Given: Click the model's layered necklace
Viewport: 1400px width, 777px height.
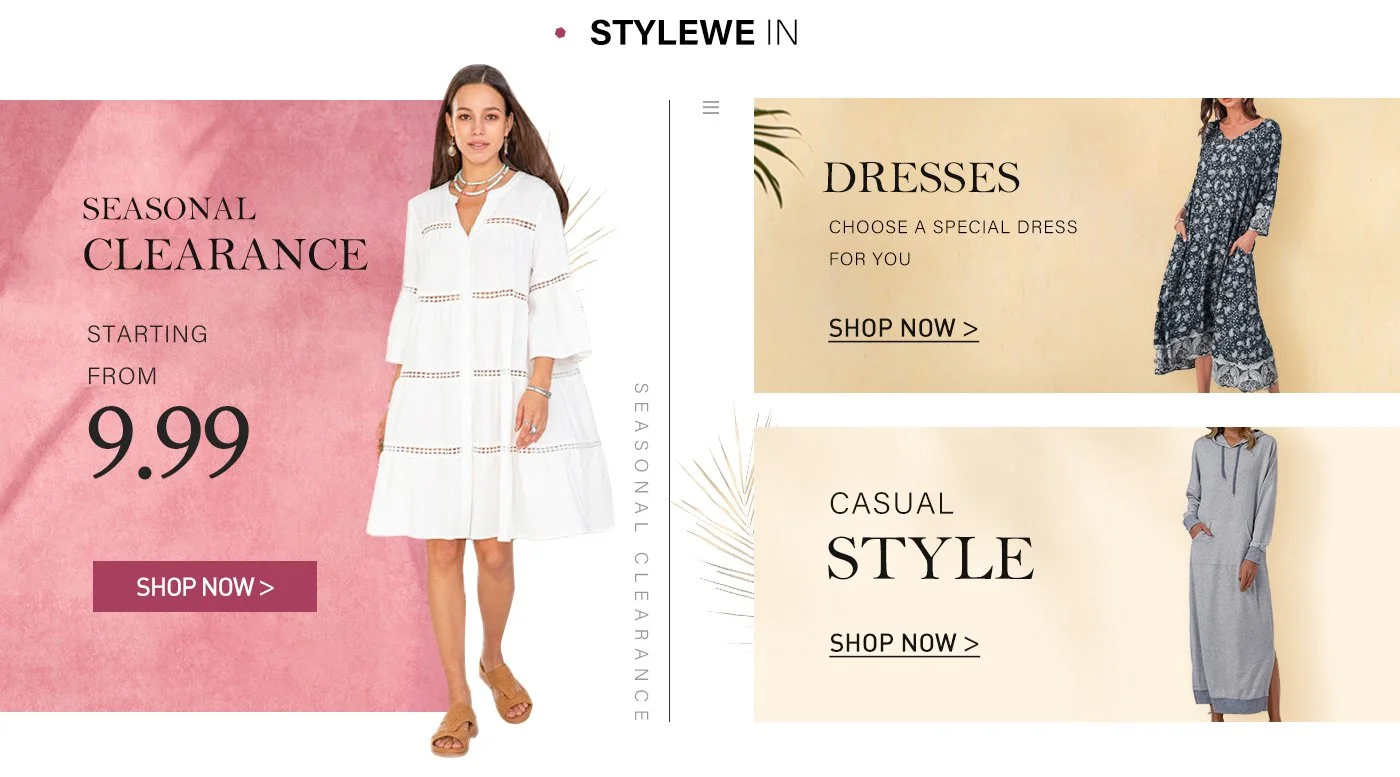Looking at the screenshot, I should [480, 181].
